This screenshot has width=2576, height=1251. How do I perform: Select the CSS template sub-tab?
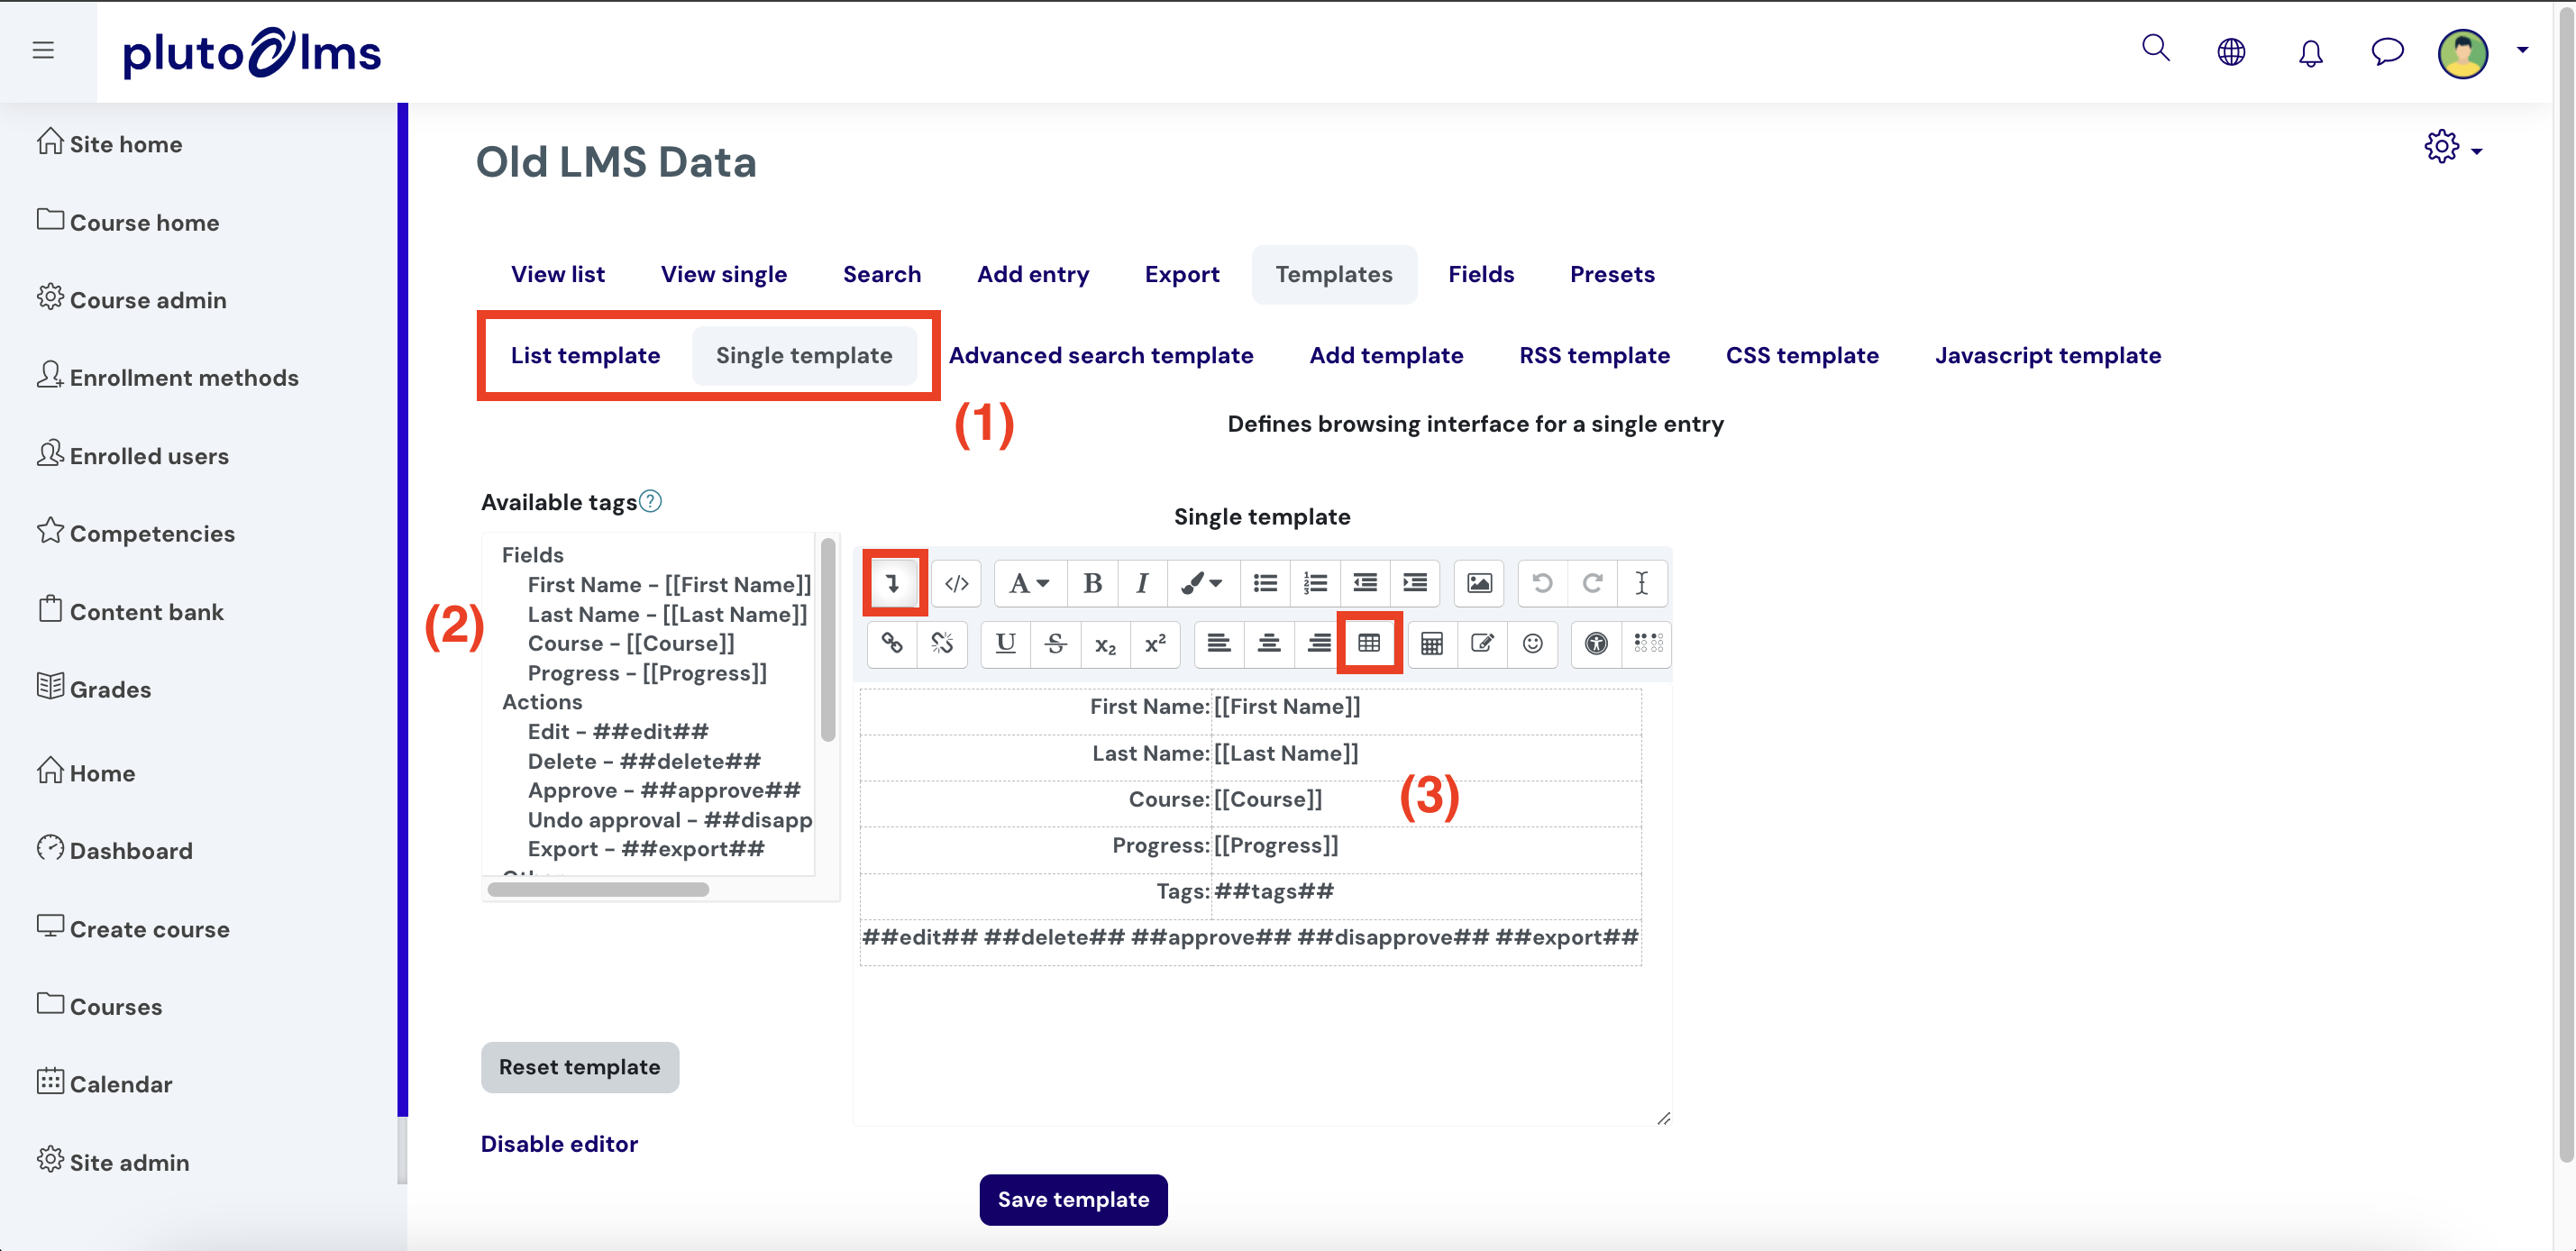pos(1801,355)
